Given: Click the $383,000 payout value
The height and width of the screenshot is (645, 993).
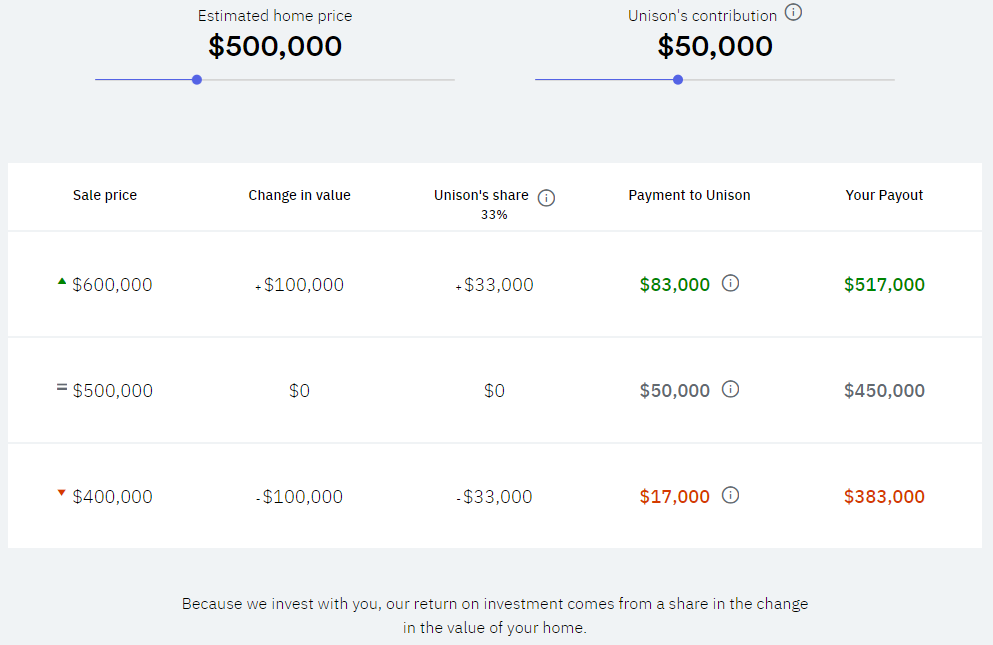Looking at the screenshot, I should pos(884,496).
